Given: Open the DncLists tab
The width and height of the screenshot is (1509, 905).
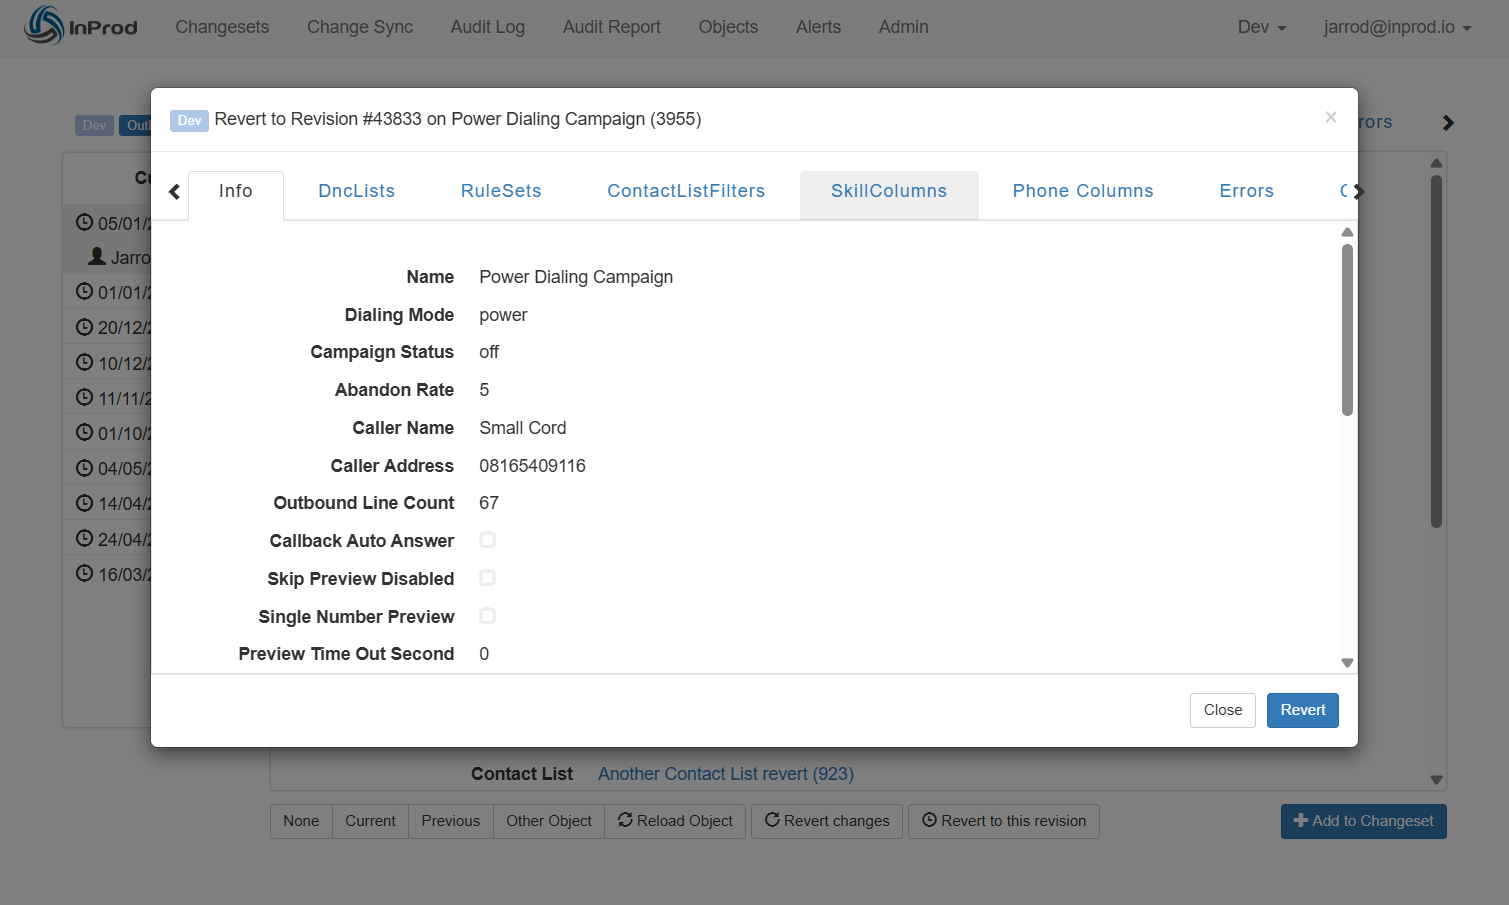Looking at the screenshot, I should (356, 191).
